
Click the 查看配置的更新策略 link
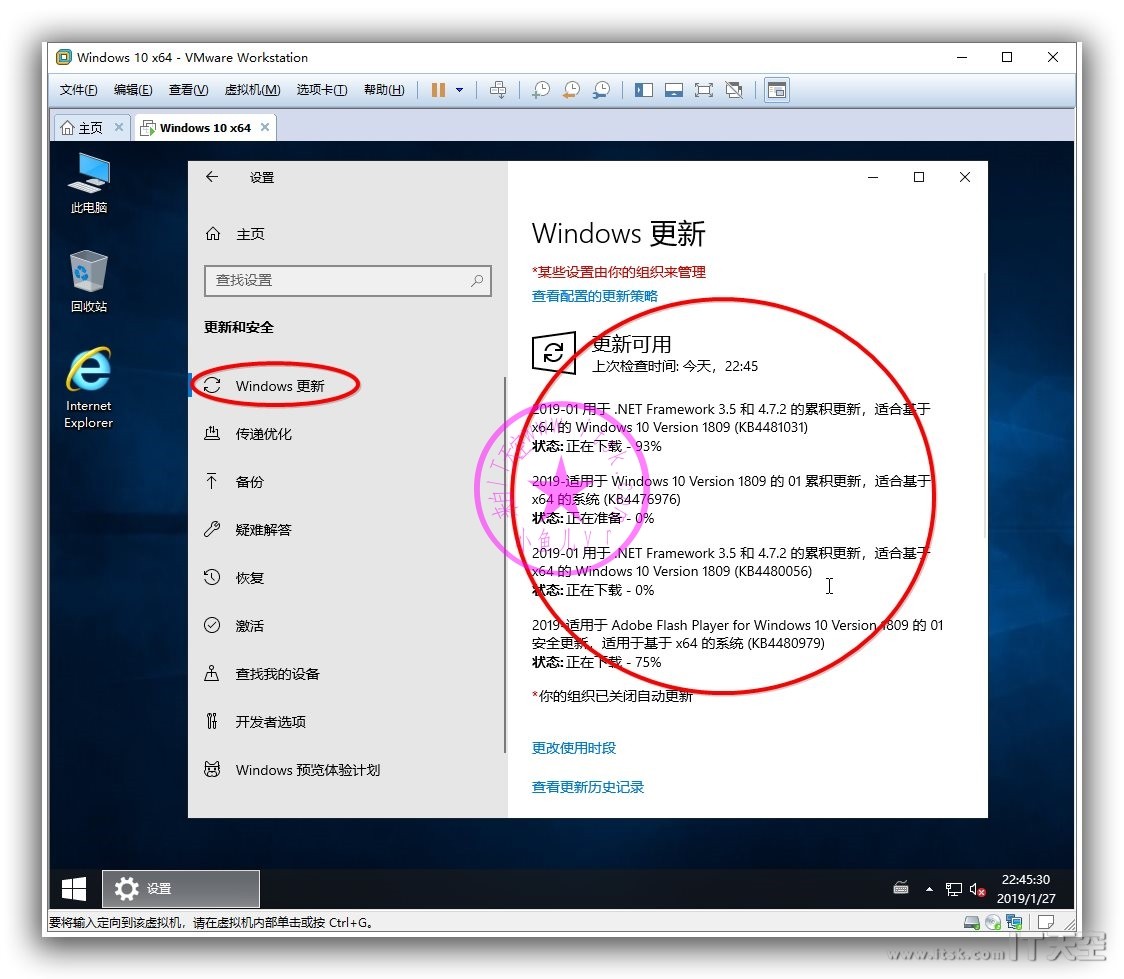click(594, 296)
